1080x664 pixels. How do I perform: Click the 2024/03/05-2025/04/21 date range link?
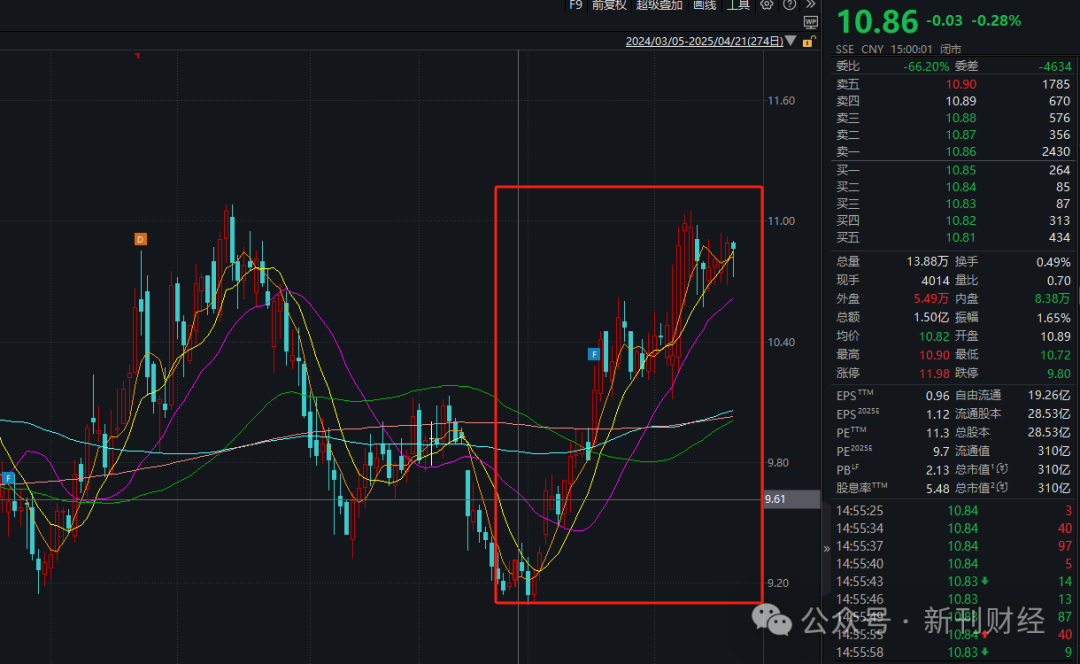[704, 42]
